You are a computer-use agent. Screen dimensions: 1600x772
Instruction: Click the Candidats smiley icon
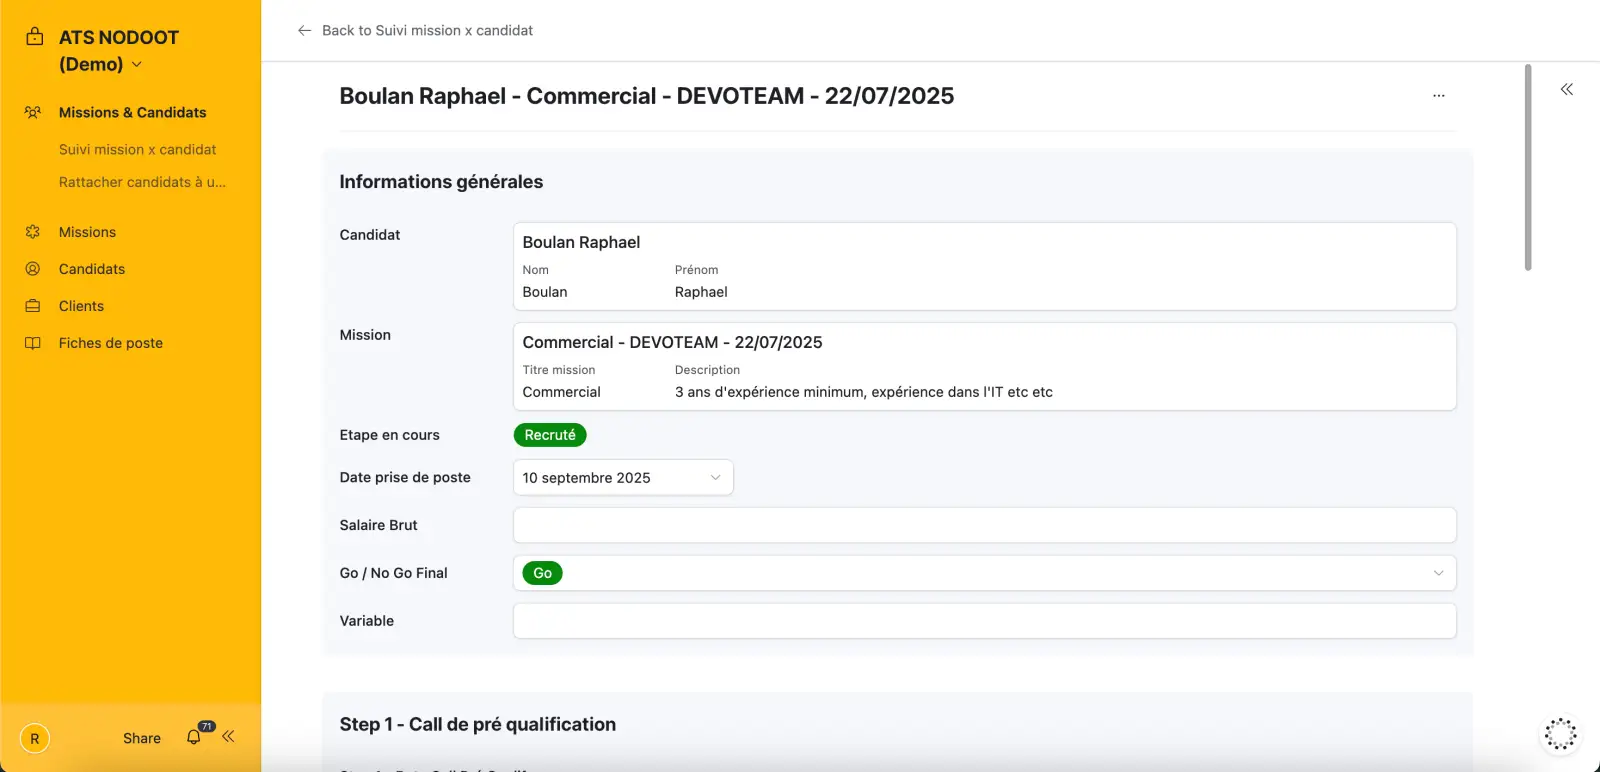pos(33,269)
